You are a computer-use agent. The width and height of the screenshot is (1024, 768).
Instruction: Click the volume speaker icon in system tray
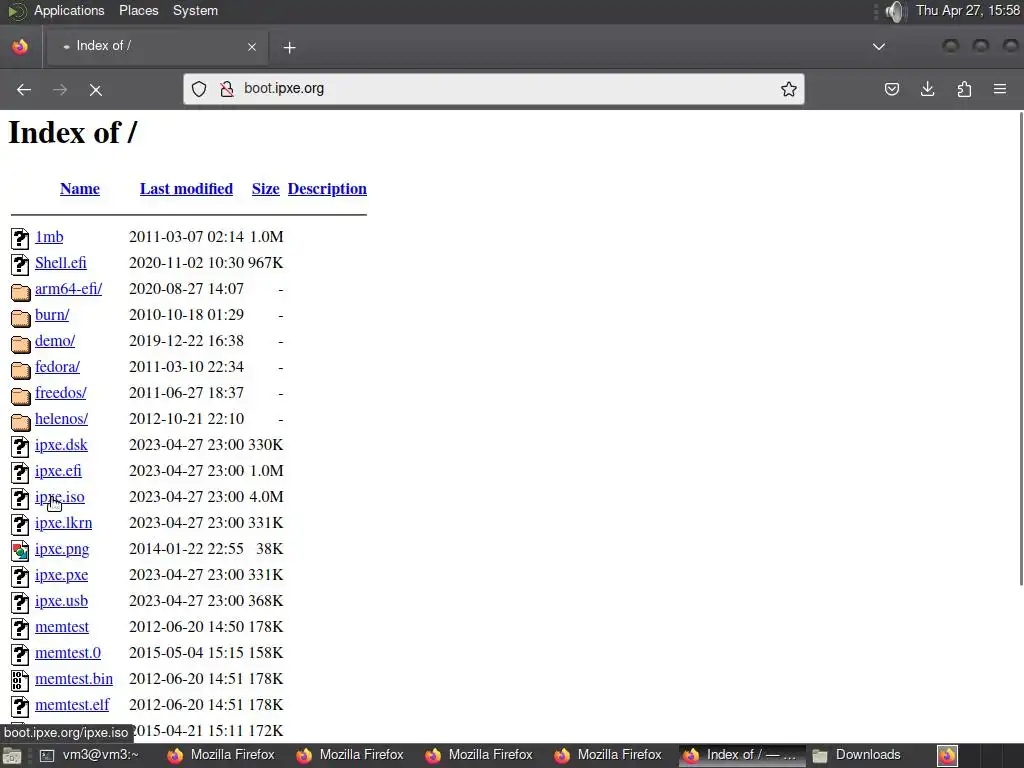[x=896, y=11]
